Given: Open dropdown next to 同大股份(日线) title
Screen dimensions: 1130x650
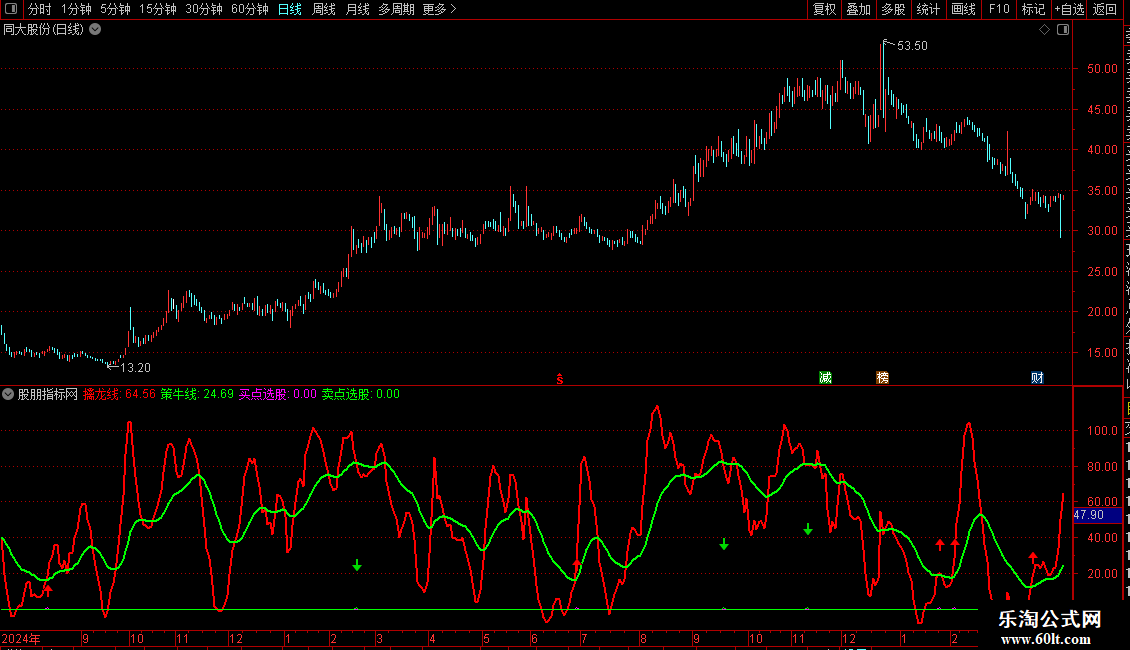Looking at the screenshot, I should pyautogui.click(x=95, y=30).
